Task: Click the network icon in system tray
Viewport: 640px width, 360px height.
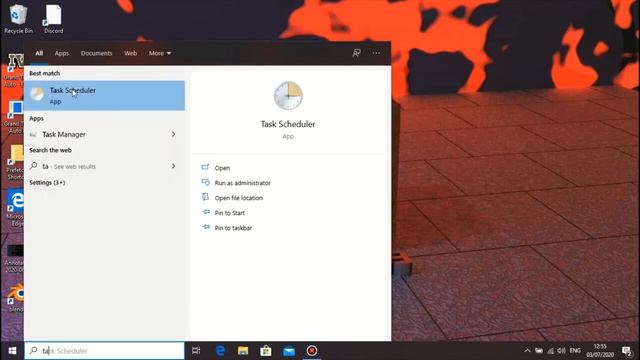Action: coord(550,351)
